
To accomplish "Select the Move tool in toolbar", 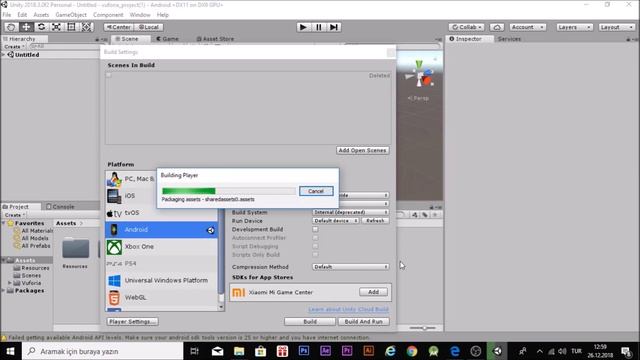I will pos(26,27).
